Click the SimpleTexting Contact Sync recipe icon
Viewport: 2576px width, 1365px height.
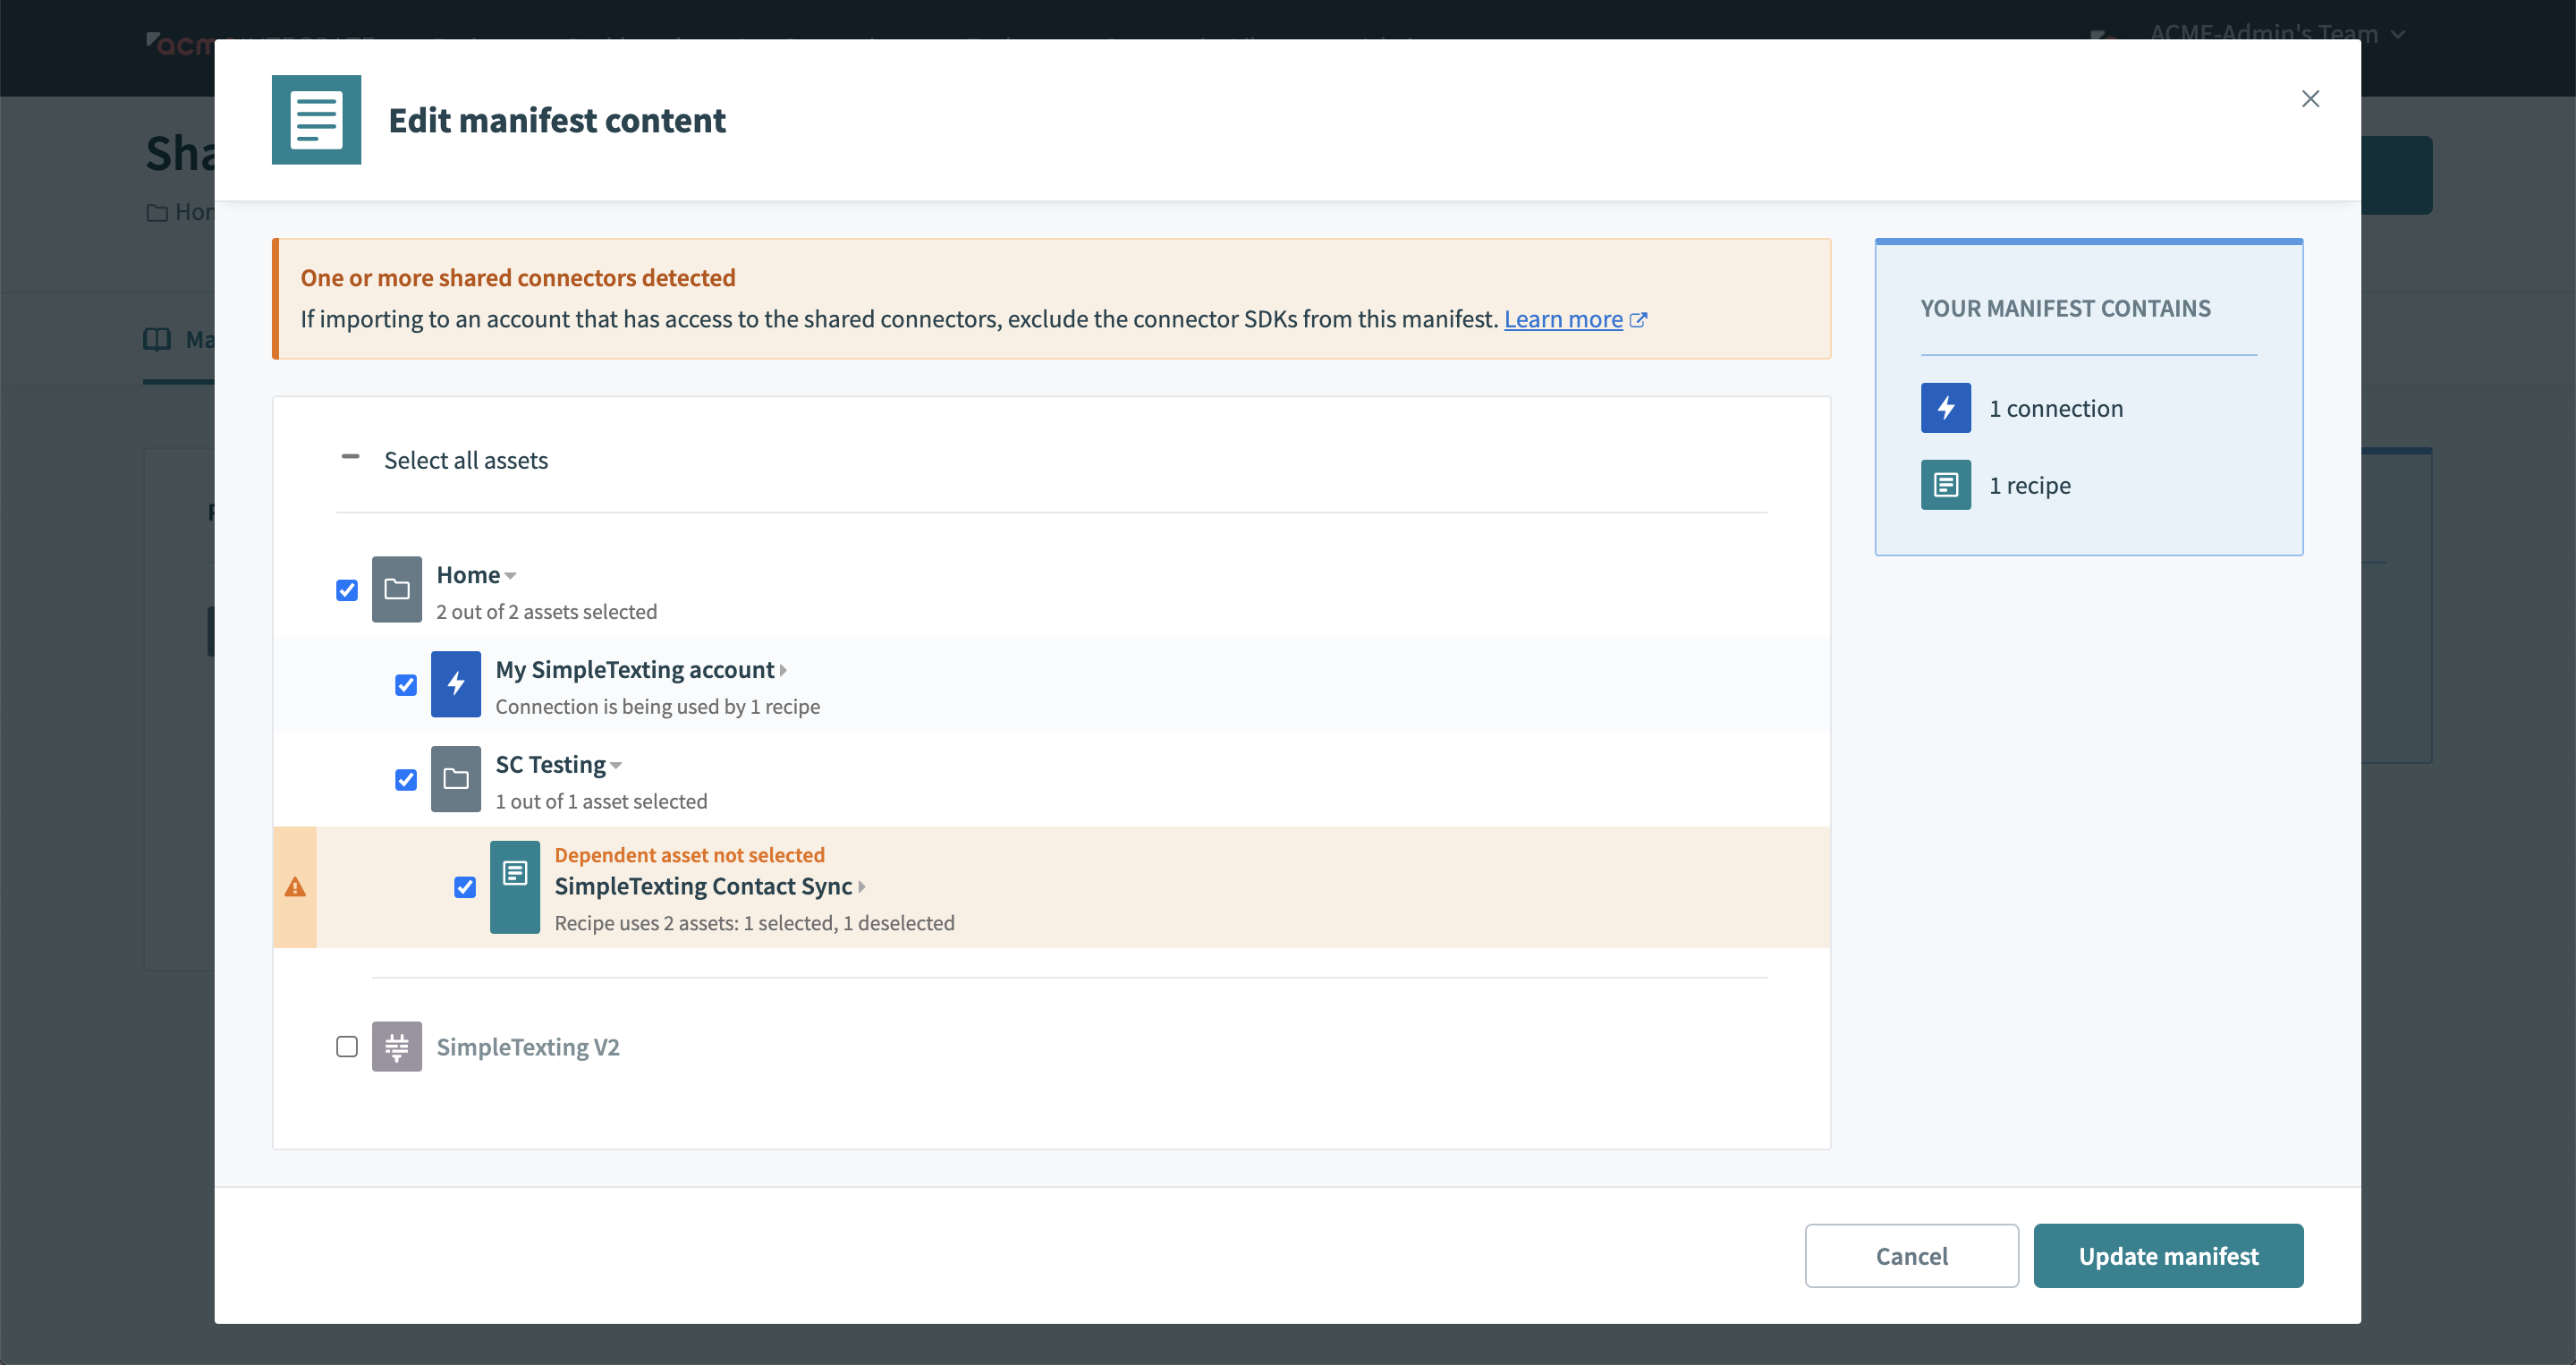(x=514, y=886)
